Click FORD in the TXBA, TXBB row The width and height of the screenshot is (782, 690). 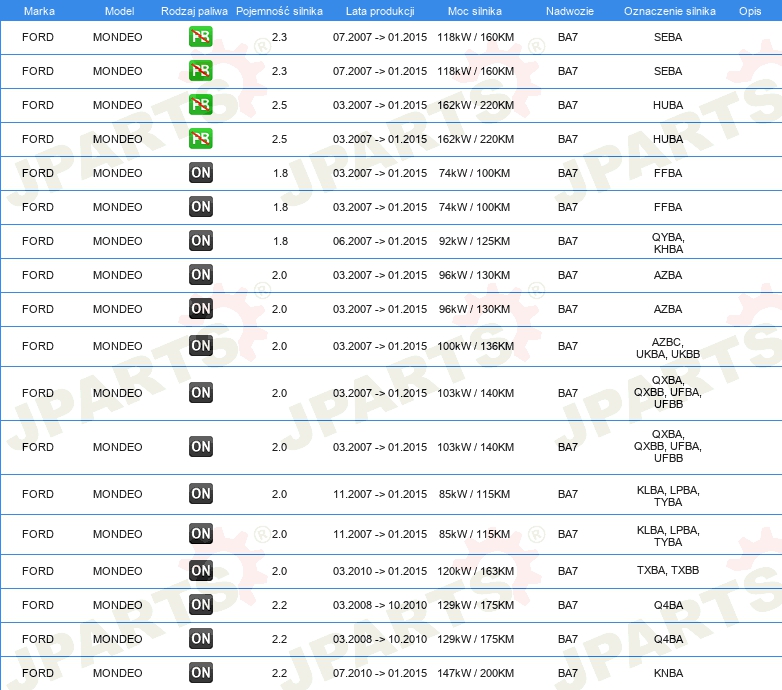(x=38, y=571)
